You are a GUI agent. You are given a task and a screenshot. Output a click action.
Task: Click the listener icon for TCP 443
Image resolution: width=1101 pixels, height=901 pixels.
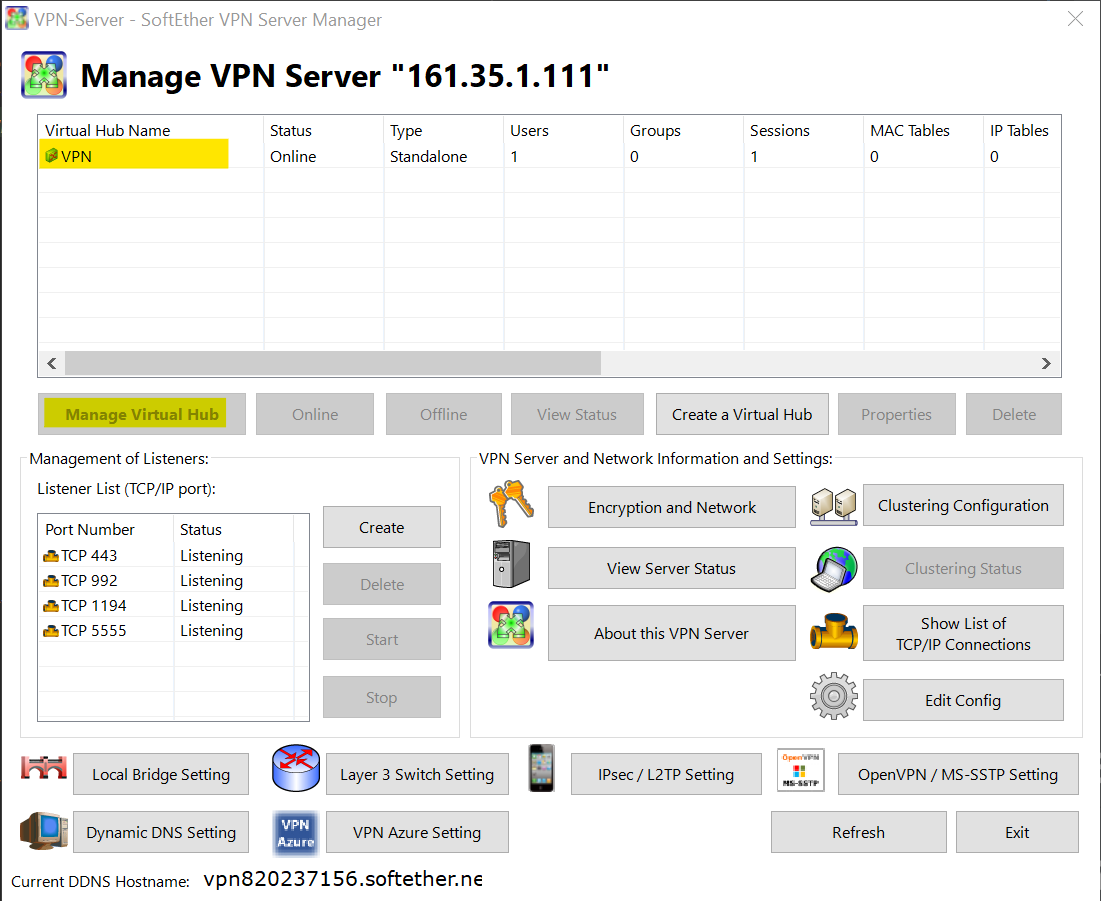click(x=51, y=556)
